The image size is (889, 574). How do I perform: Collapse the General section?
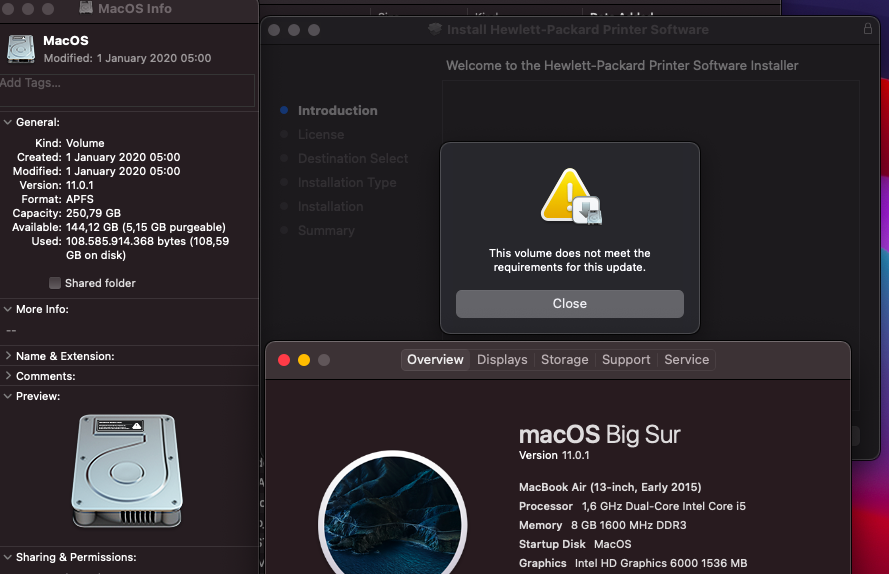8,122
